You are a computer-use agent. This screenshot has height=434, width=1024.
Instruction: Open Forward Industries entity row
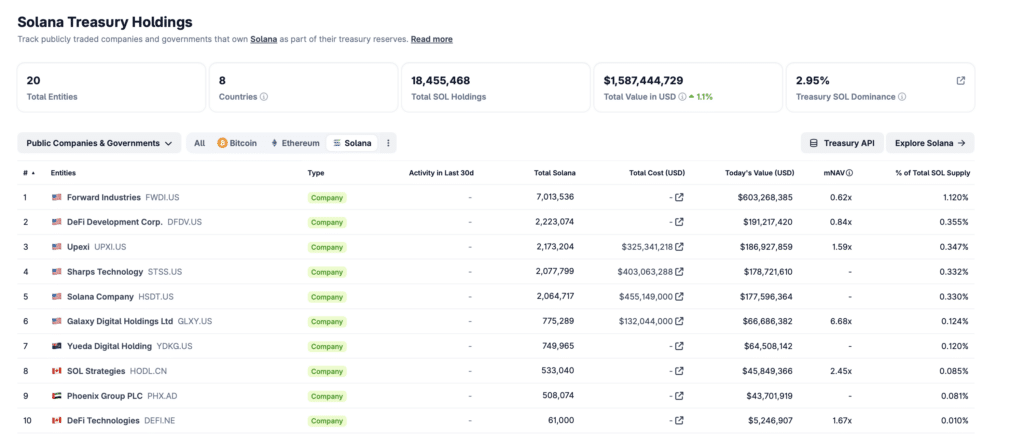click(496, 197)
